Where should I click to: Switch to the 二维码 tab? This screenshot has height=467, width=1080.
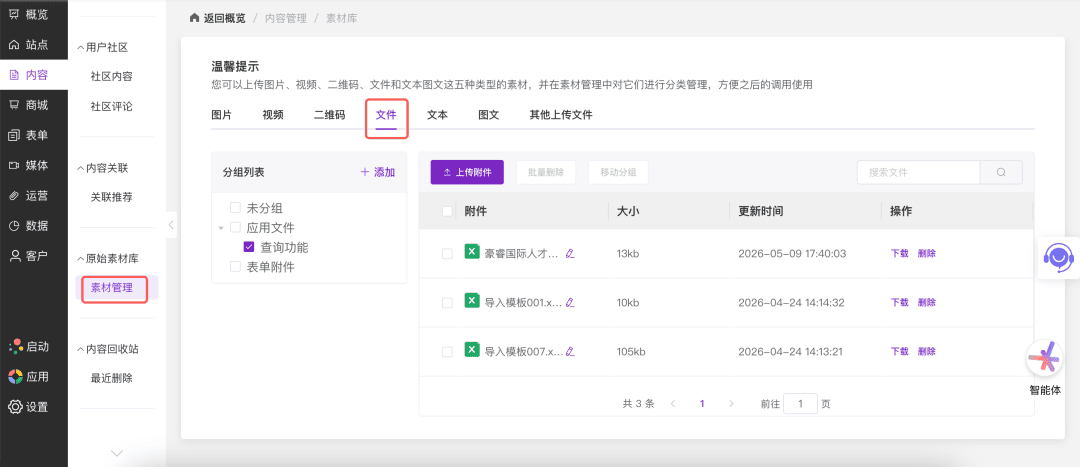[x=330, y=115]
